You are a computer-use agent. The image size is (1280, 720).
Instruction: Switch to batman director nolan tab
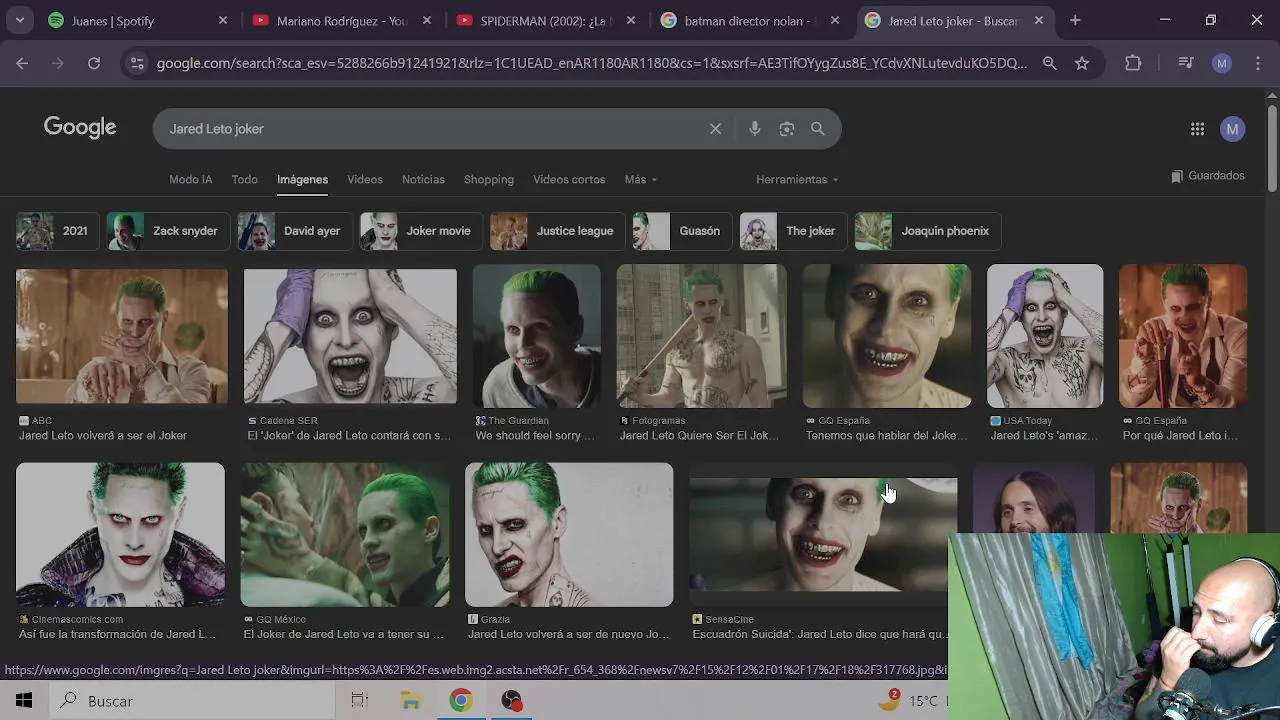(x=749, y=20)
